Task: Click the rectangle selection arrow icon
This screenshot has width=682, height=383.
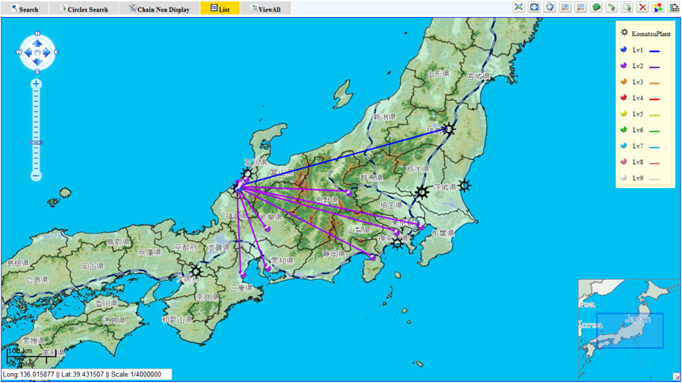Action: click(x=627, y=7)
